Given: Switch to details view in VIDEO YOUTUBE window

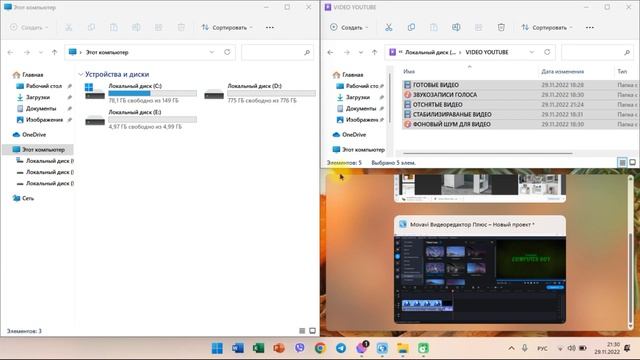Looking at the screenshot, I should 622,162.
